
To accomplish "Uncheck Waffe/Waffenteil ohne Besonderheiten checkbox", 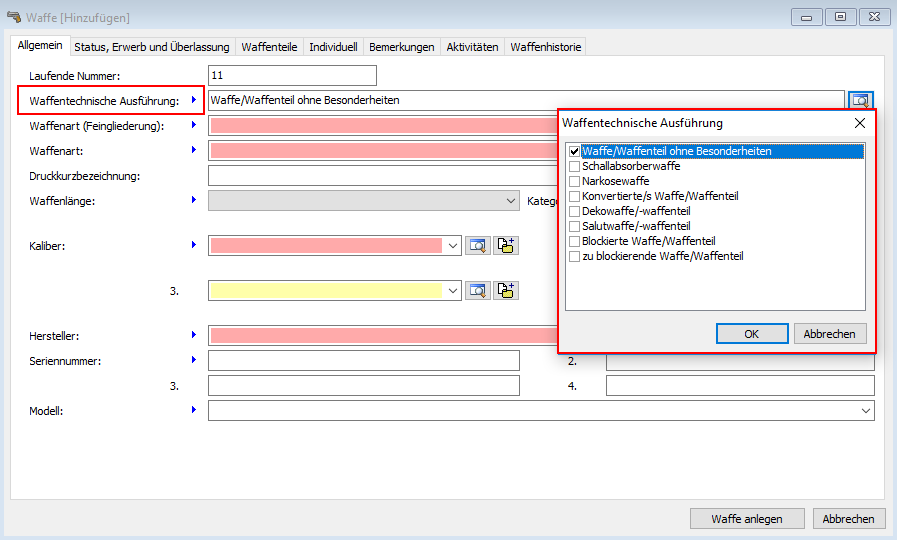I will click(574, 152).
